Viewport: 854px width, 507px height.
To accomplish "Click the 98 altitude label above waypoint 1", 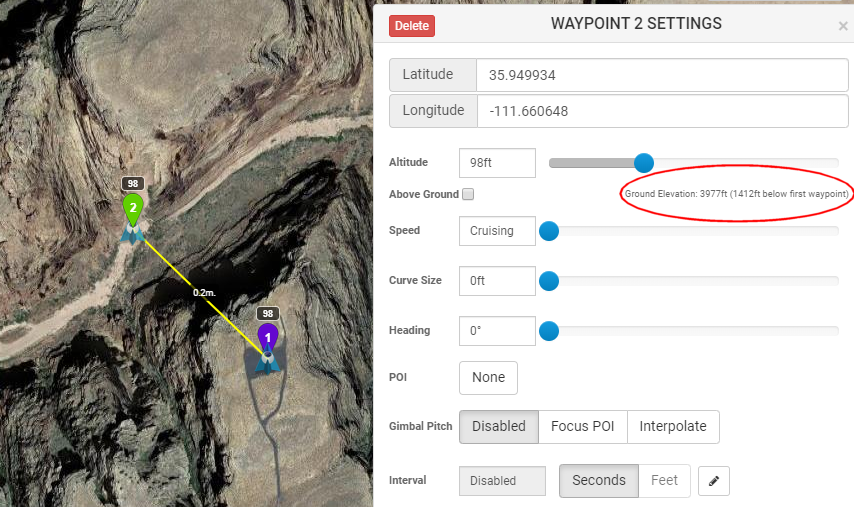I will pos(267,314).
